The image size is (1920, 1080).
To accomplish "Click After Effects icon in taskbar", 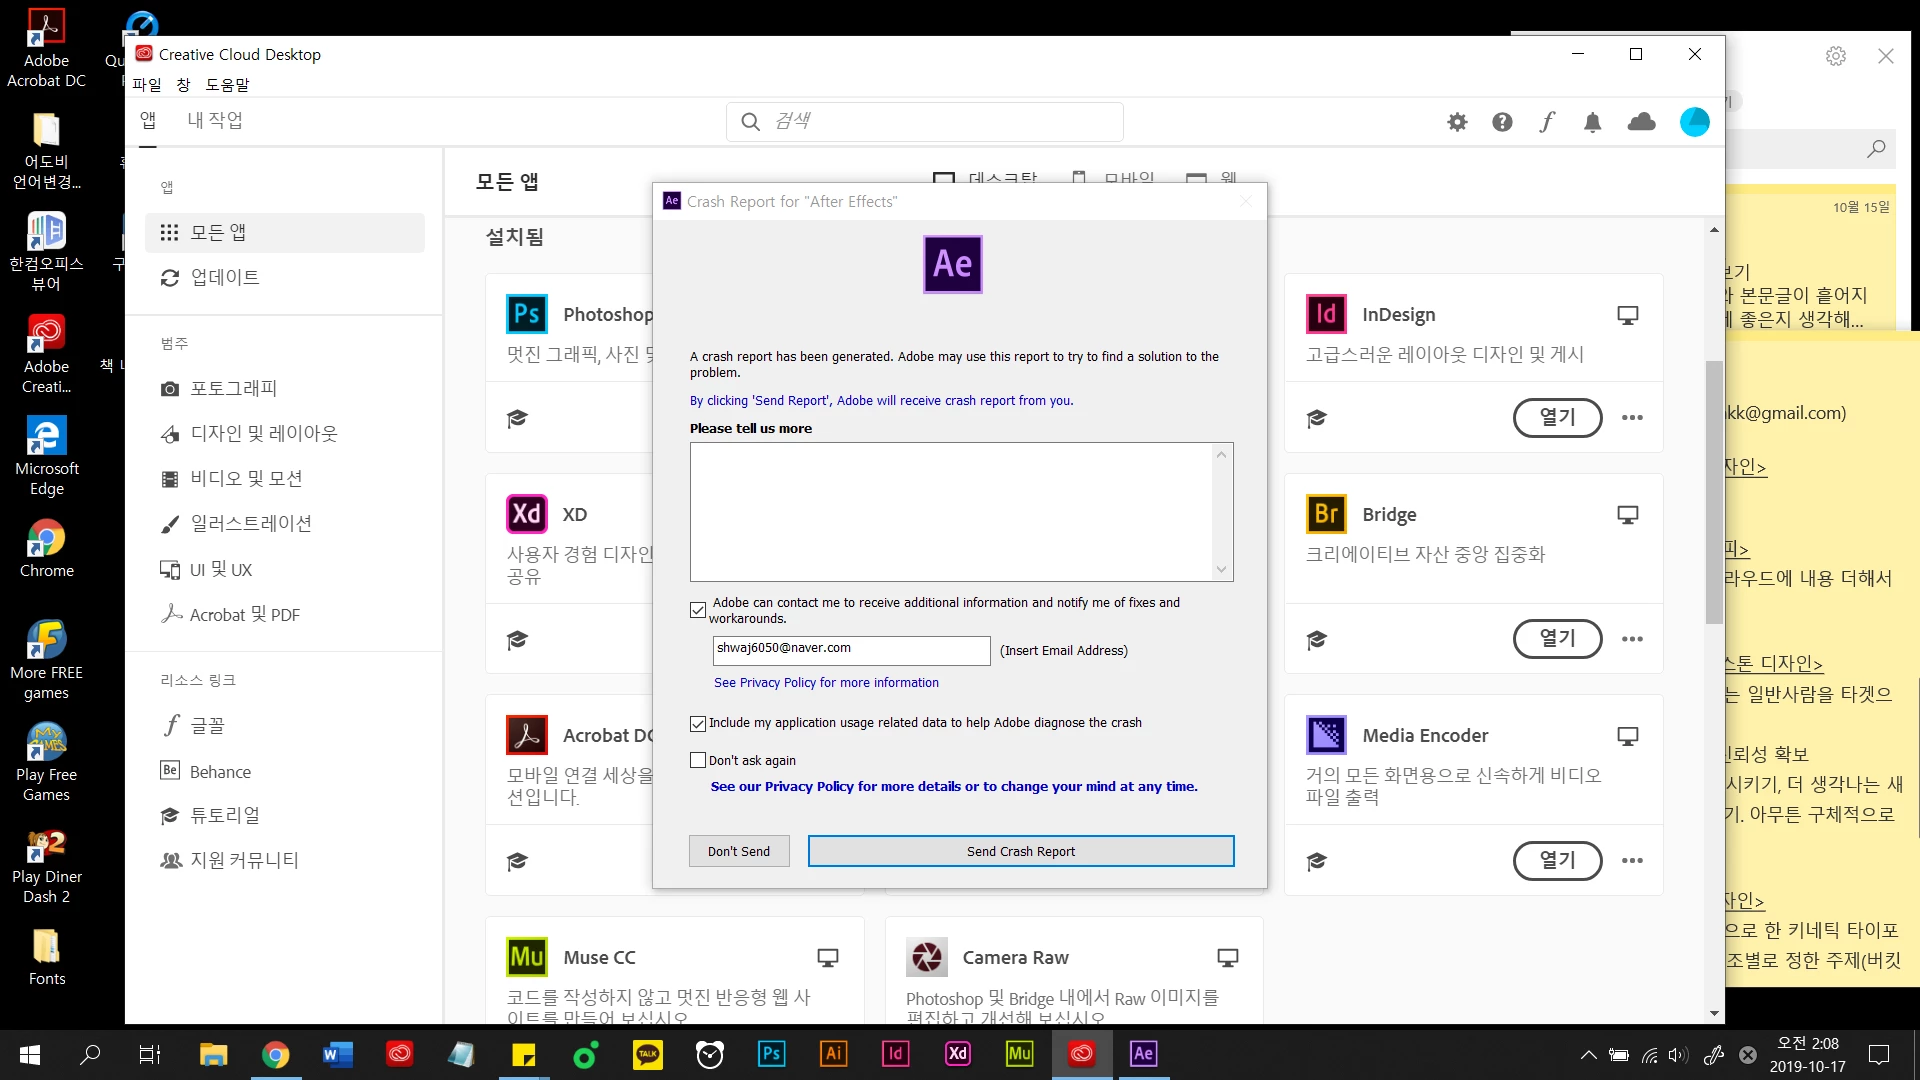I will (x=1143, y=1053).
